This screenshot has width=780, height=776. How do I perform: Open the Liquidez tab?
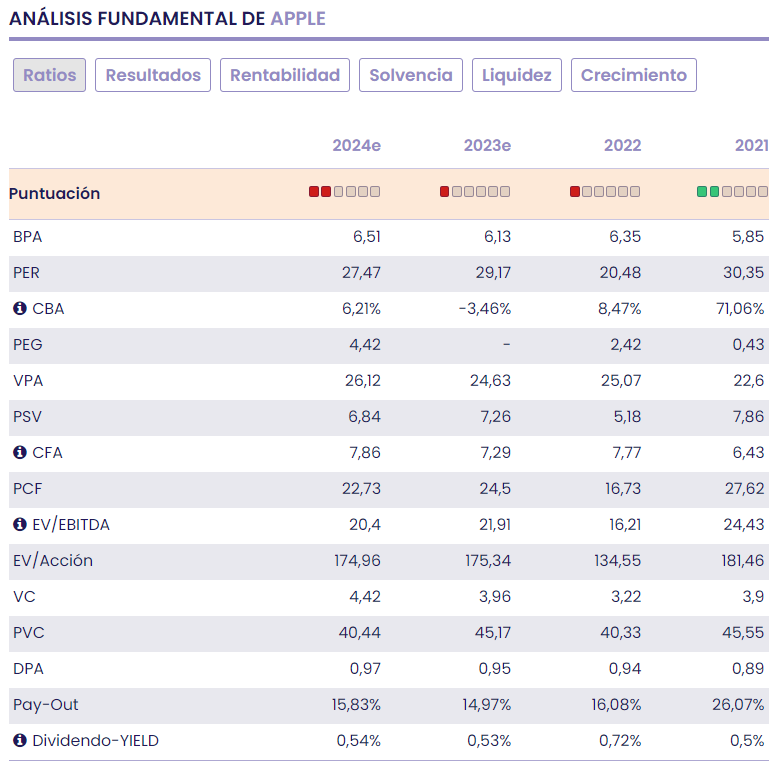[517, 75]
